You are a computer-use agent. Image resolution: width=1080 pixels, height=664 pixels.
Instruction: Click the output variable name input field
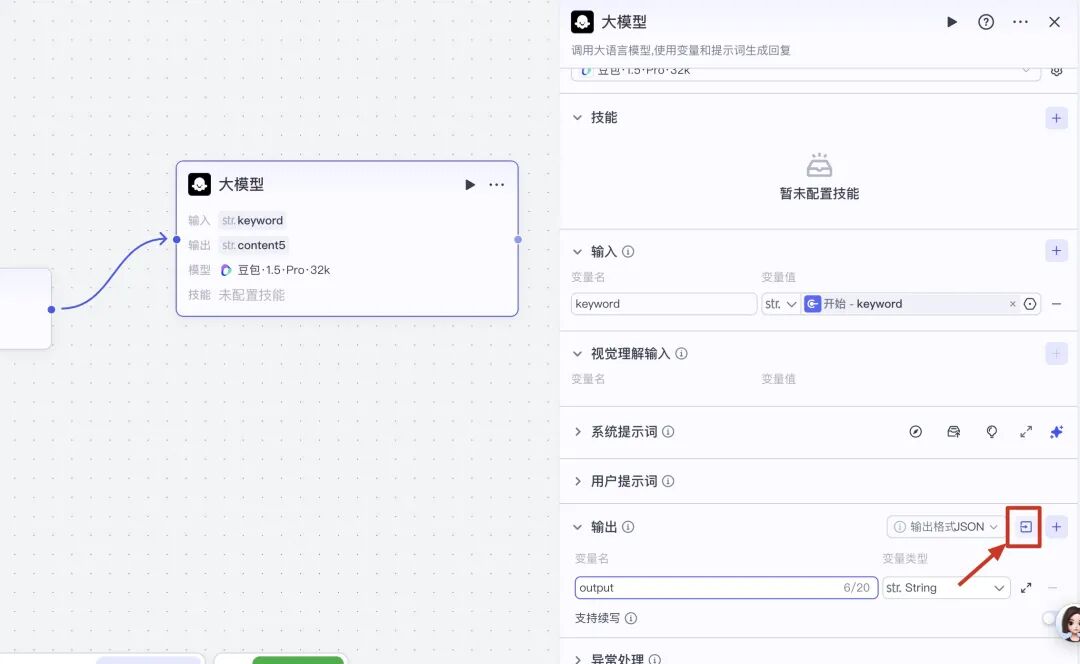(x=700, y=587)
